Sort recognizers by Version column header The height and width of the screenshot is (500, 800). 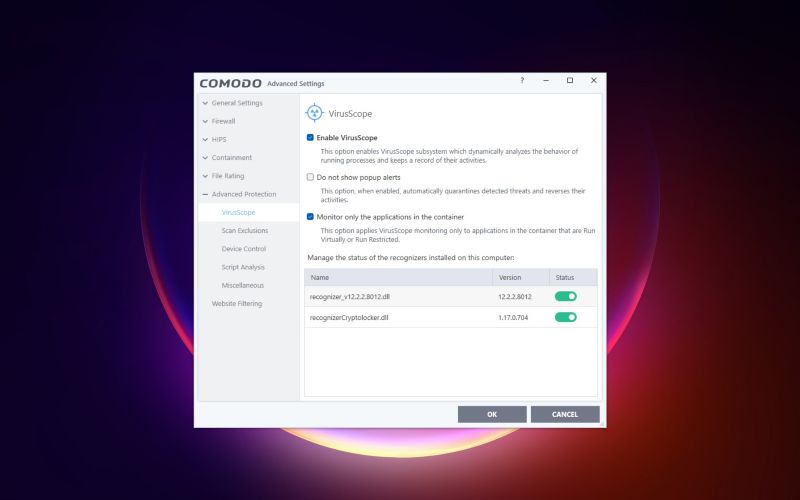tap(521, 278)
